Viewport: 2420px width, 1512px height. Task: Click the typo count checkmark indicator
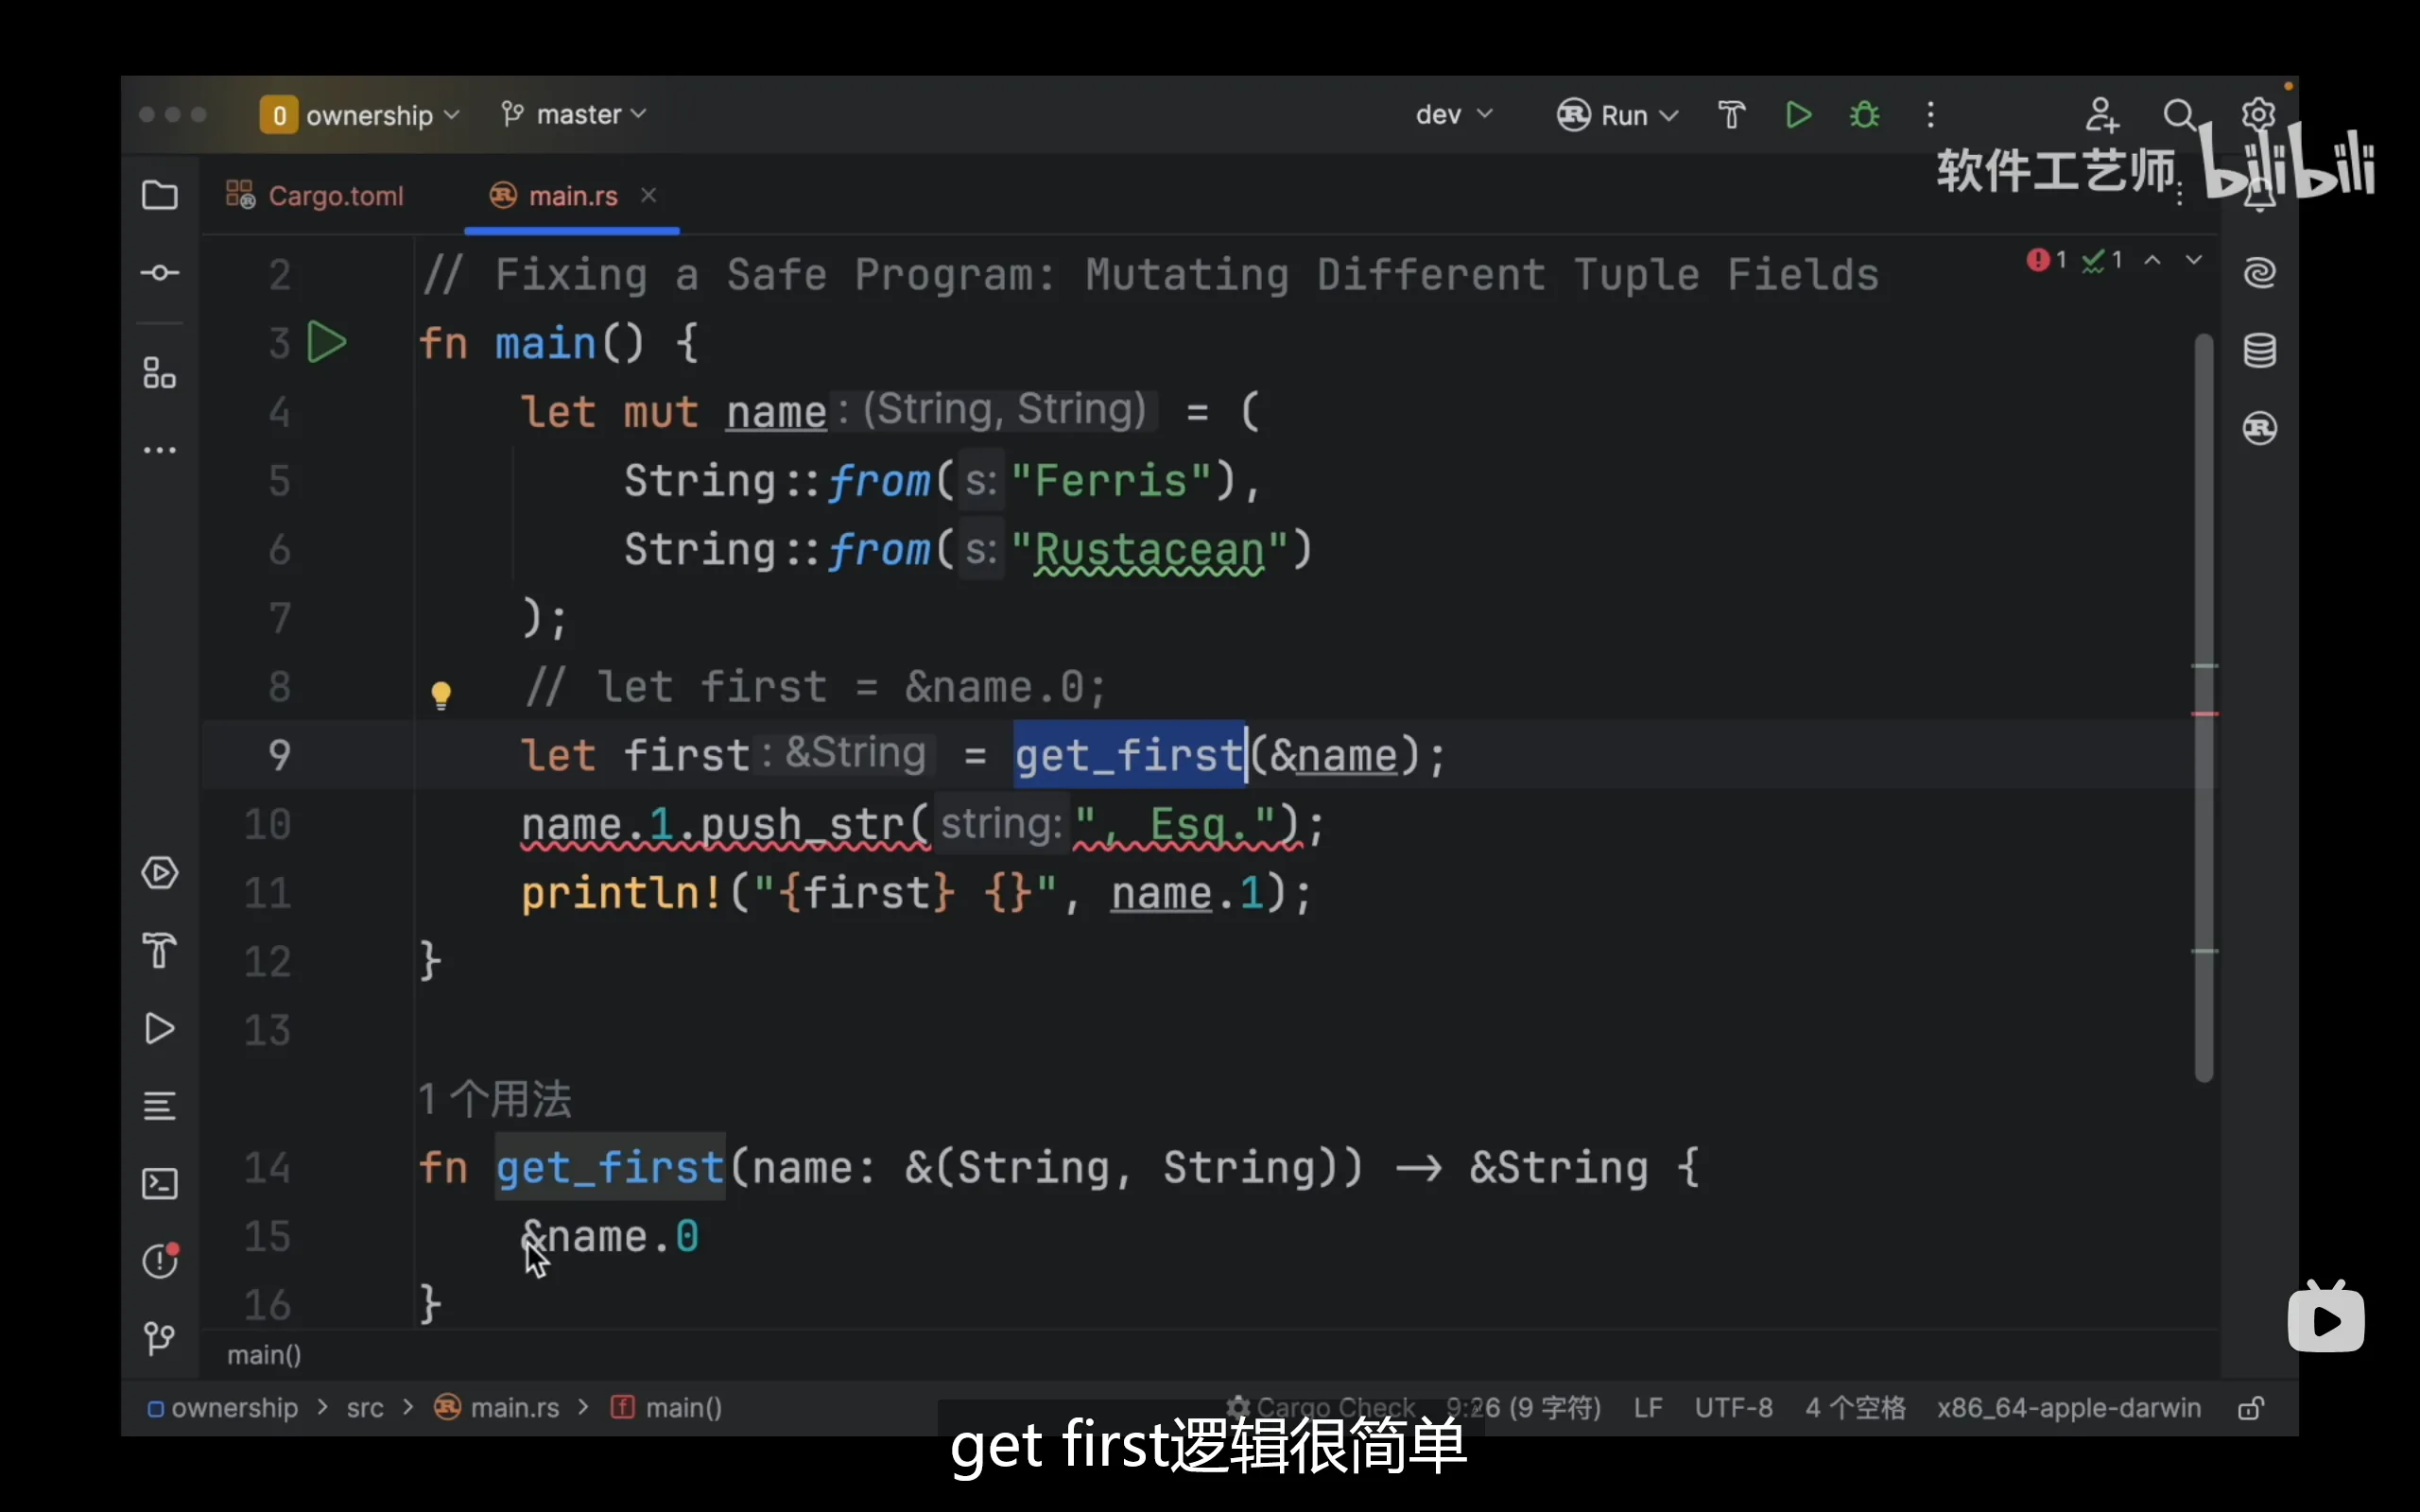coord(2102,260)
